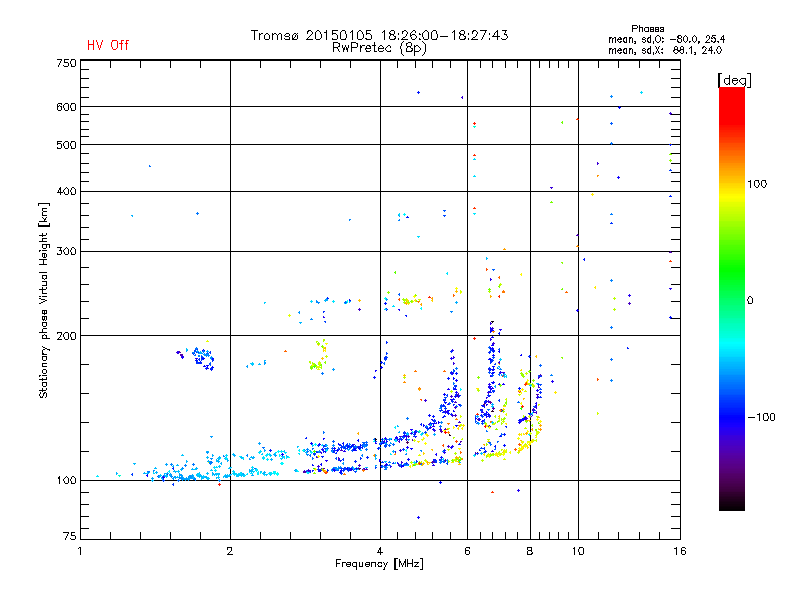This screenshot has height=600, width=800.
Task: Click the plot title 'Tromsø 20150105 18:26:00-18:27:43'
Action: point(379,35)
